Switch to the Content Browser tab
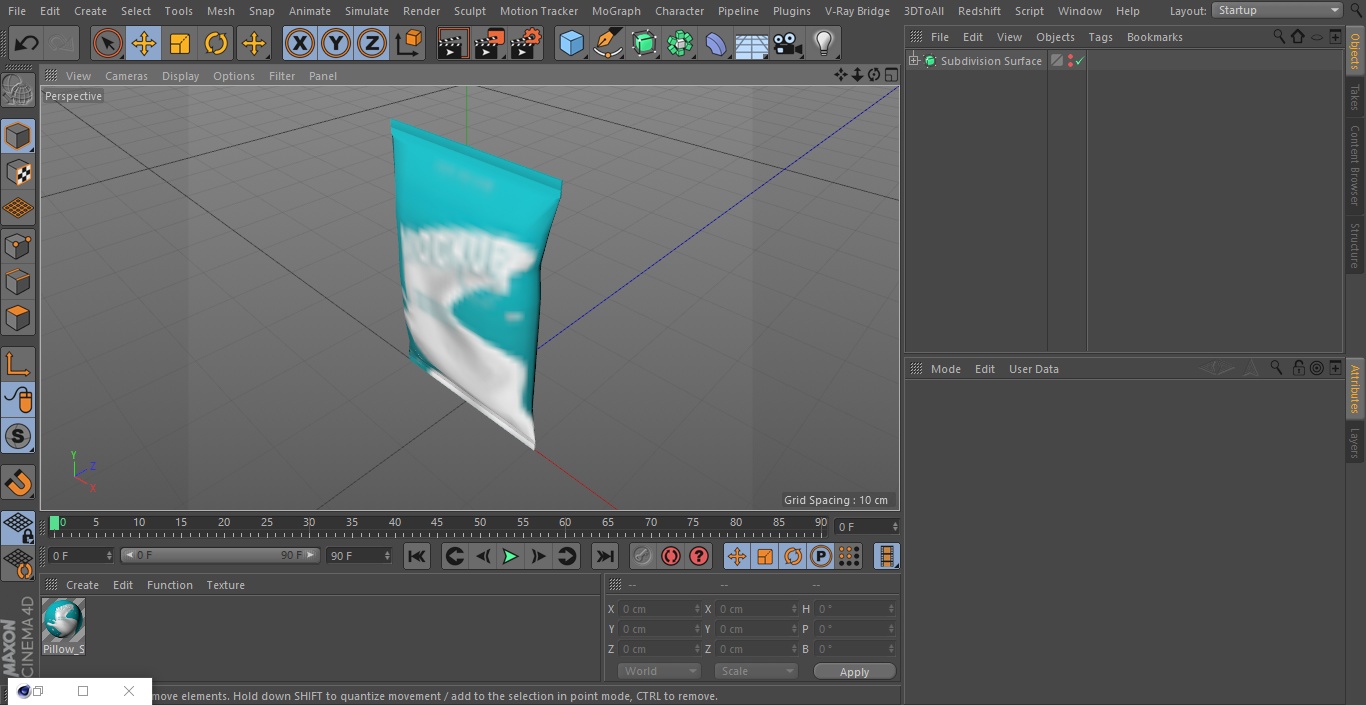This screenshot has width=1366, height=705. click(1355, 164)
